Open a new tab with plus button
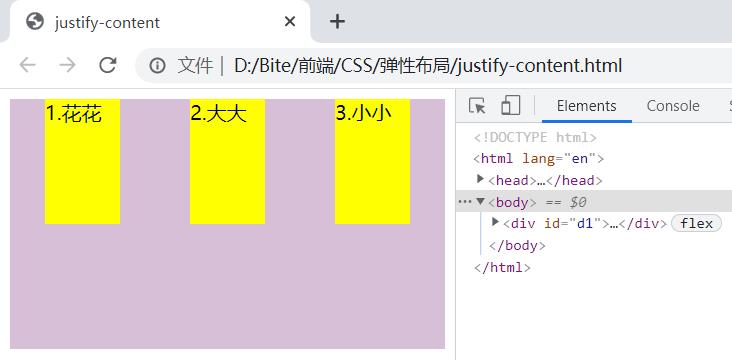Viewport: 732px width, 360px height. pos(337,21)
